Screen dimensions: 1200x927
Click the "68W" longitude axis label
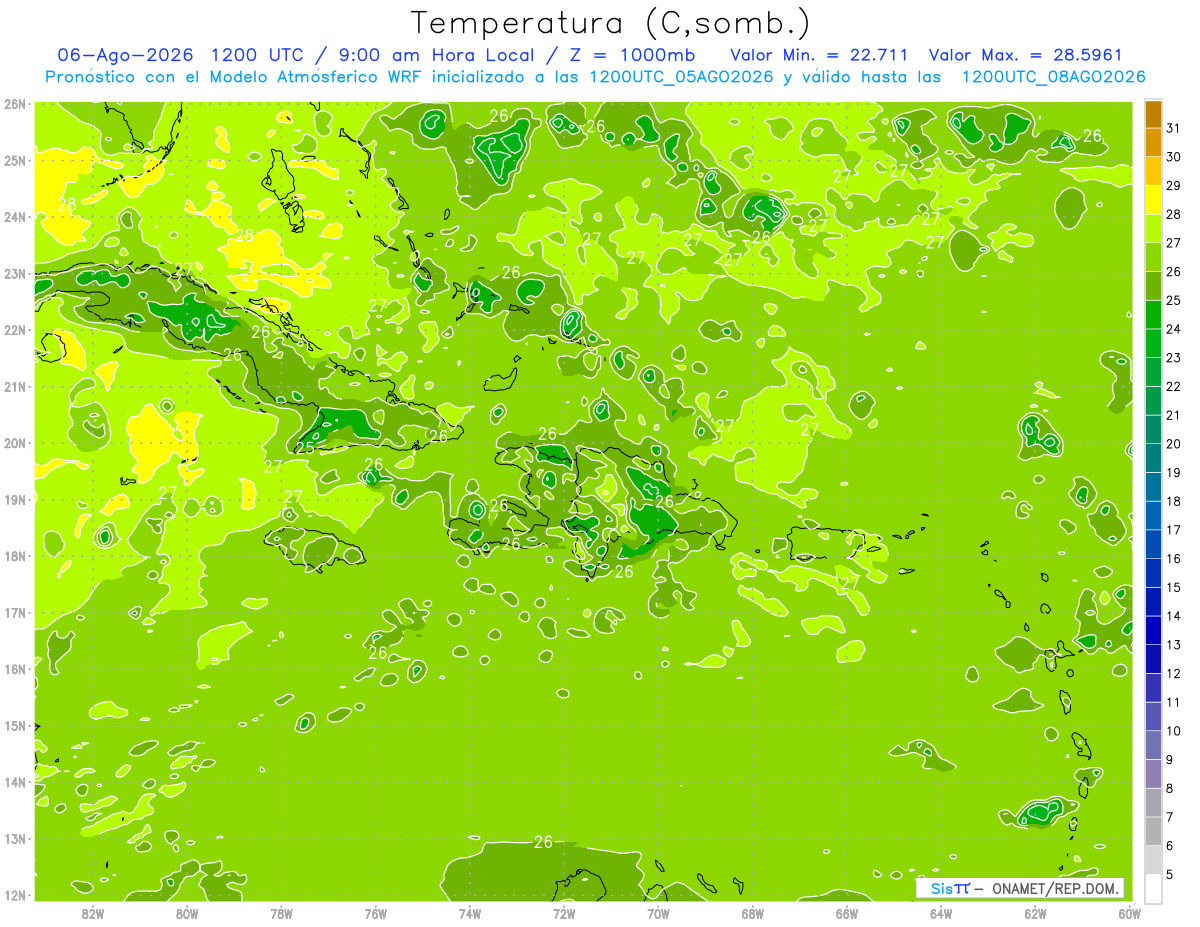(x=752, y=913)
